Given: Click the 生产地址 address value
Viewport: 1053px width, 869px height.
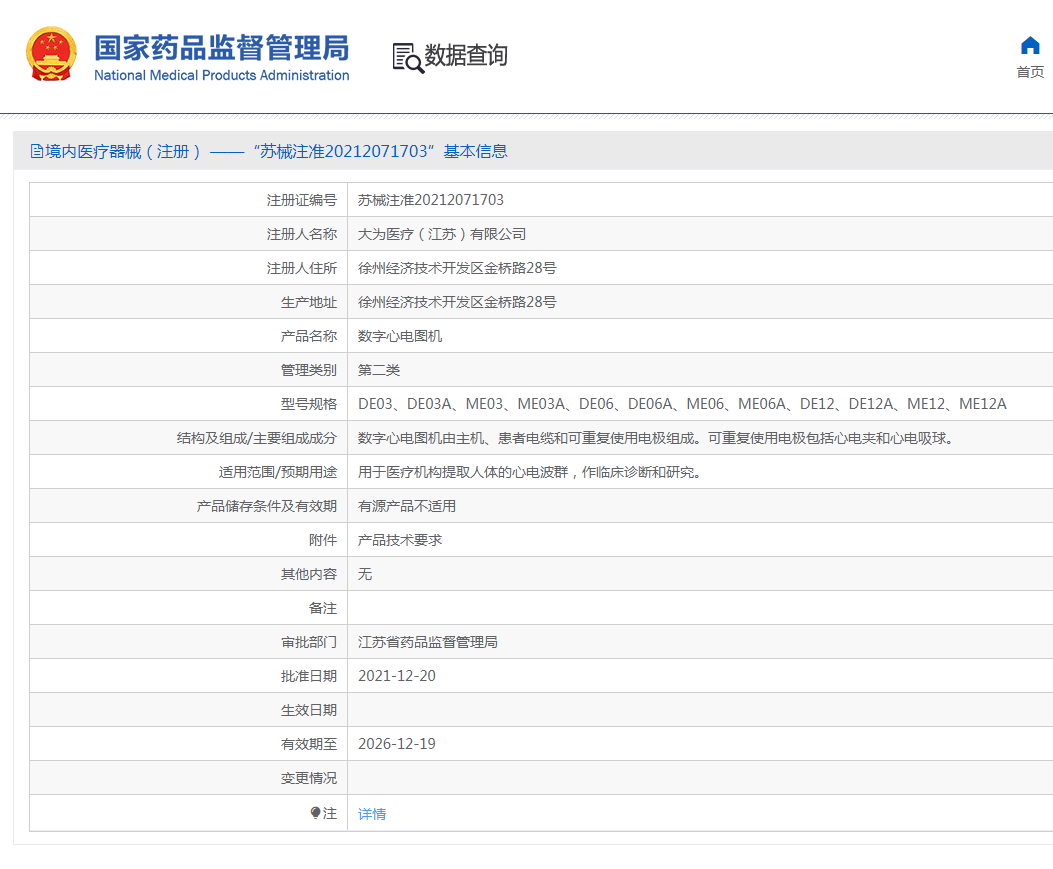Looking at the screenshot, I should (457, 302).
